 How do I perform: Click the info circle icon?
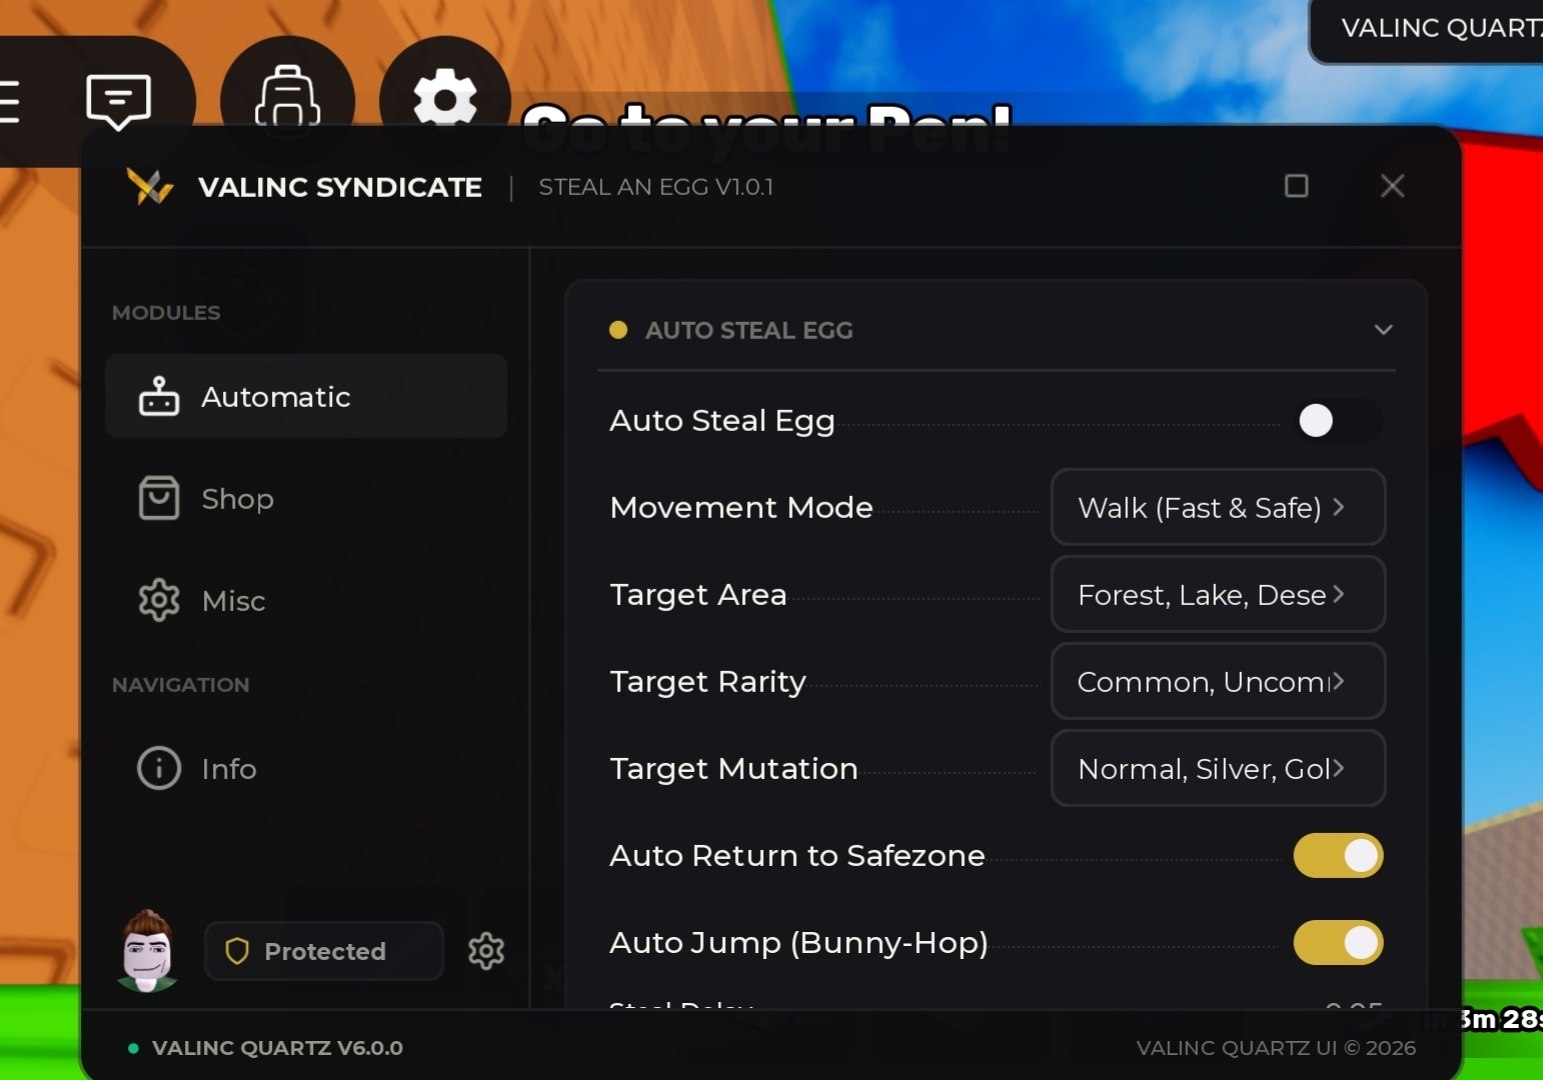pos(159,768)
